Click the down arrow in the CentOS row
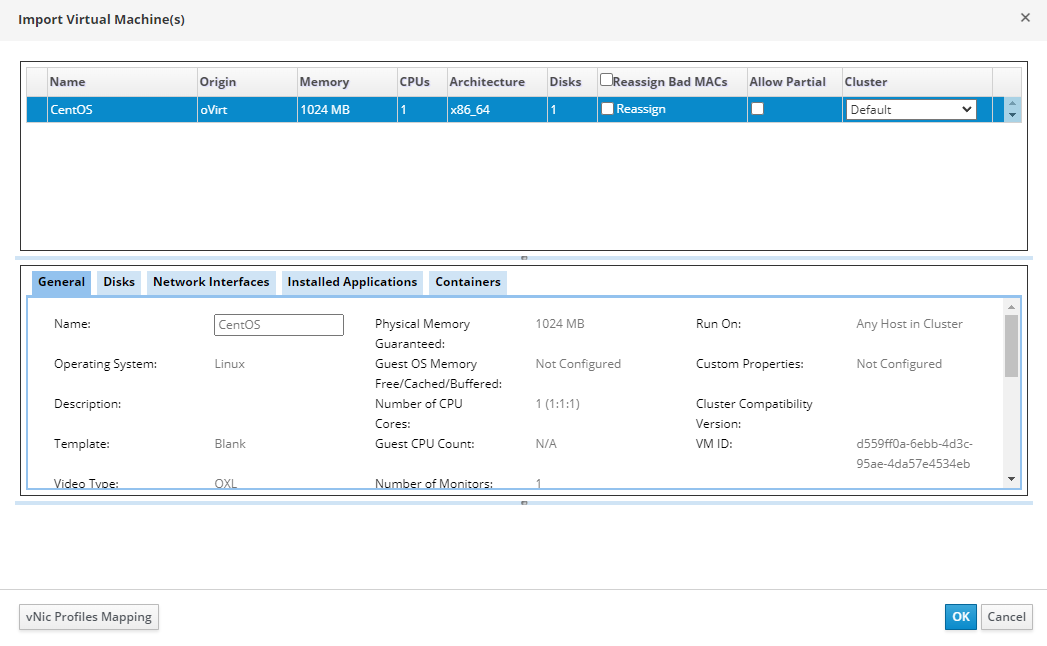The width and height of the screenshot is (1047, 646). pos(1012,115)
